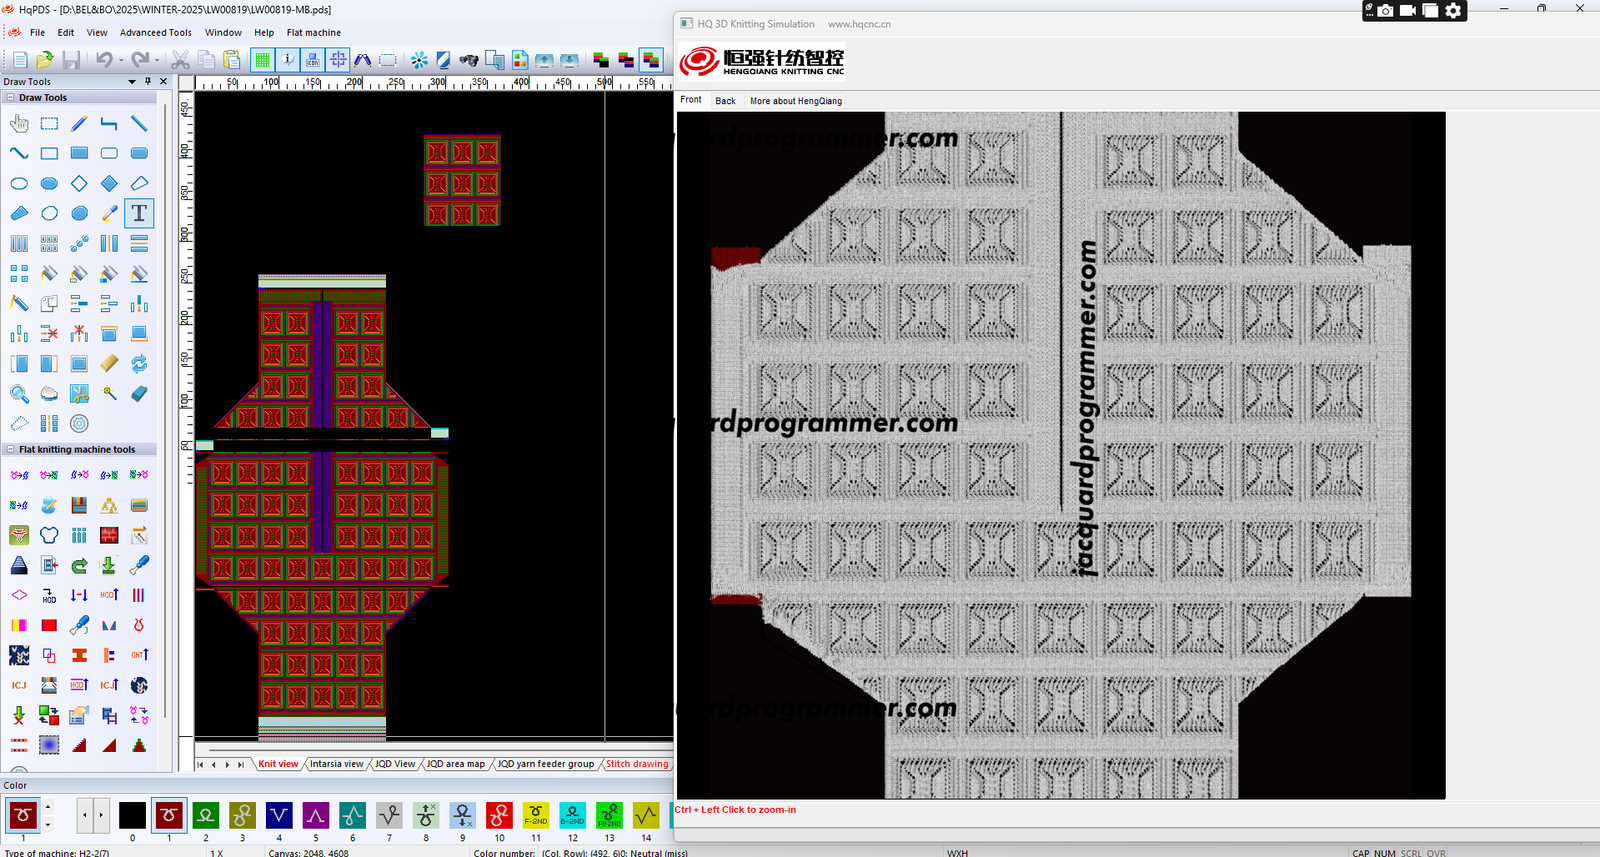Switch to the Intarsia view tab

(x=336, y=764)
